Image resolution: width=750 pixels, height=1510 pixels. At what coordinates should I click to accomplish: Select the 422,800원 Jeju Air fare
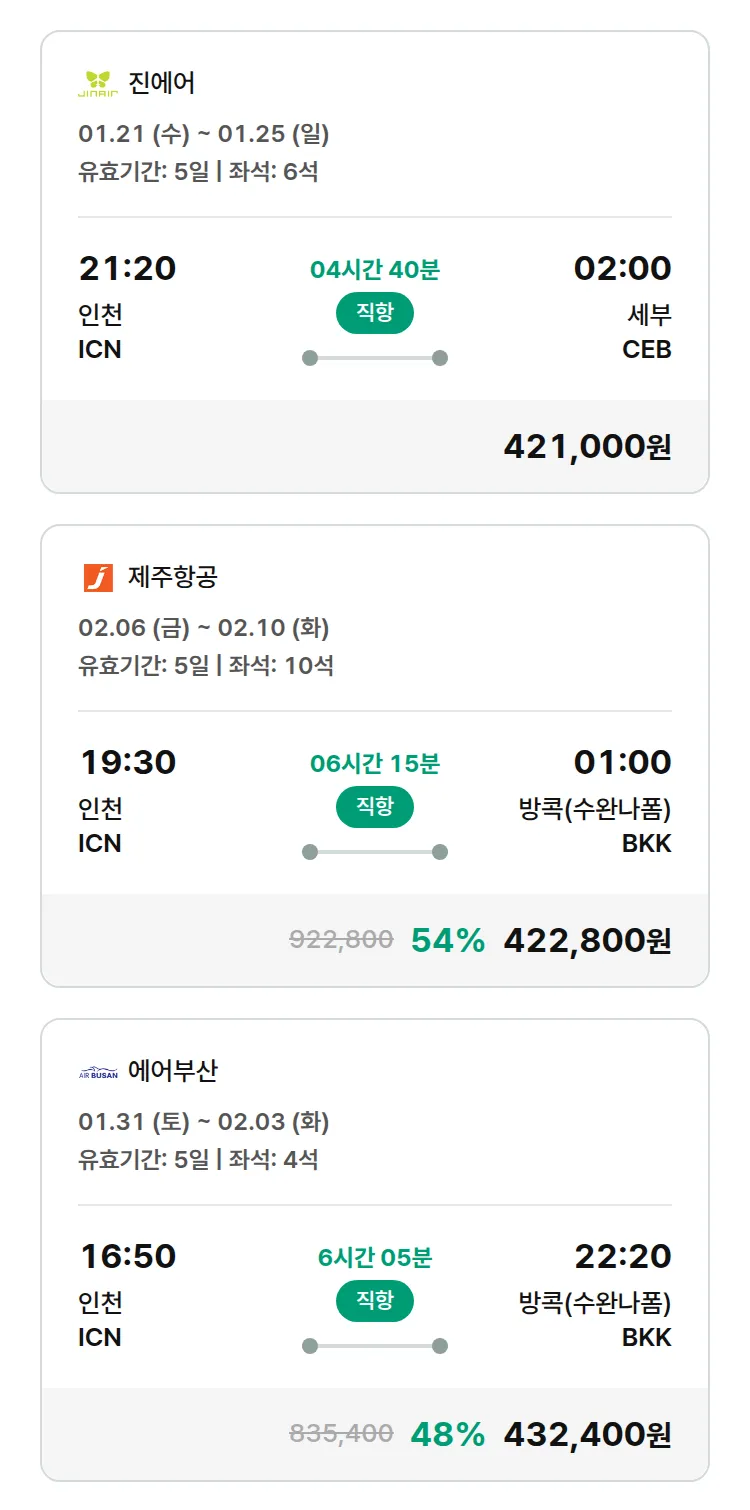587,940
